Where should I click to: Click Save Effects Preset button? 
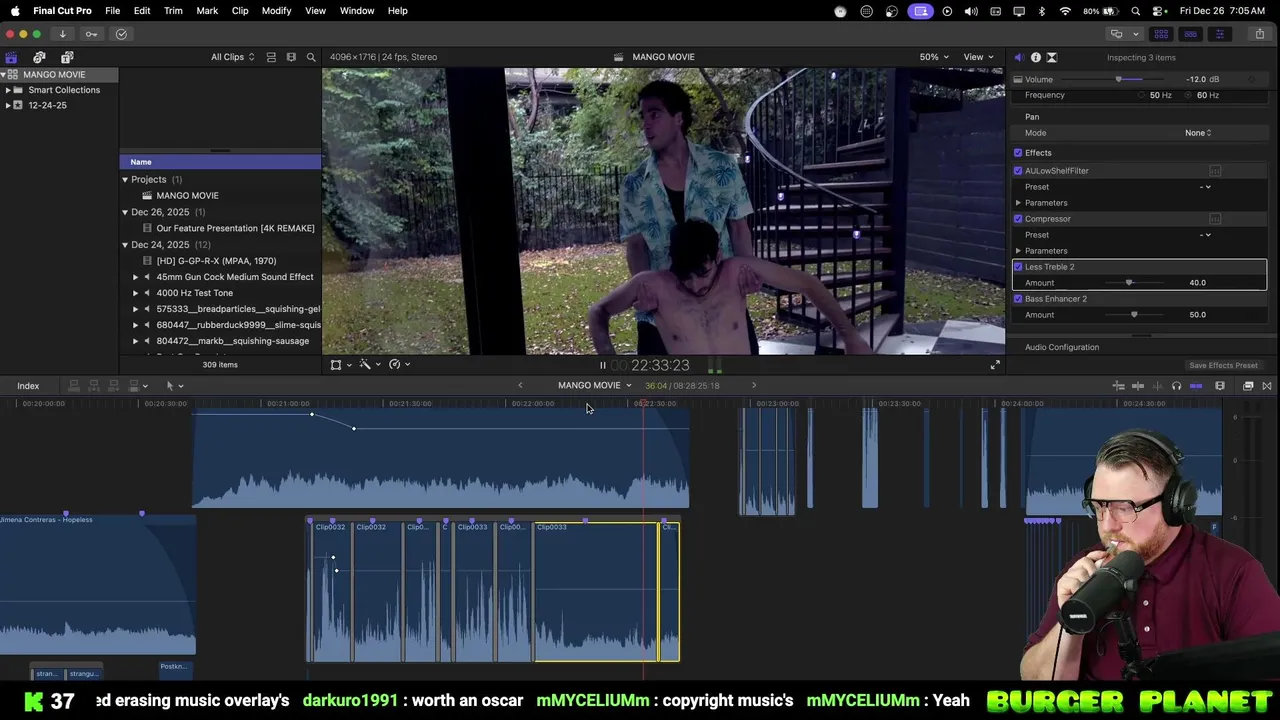1223,366
